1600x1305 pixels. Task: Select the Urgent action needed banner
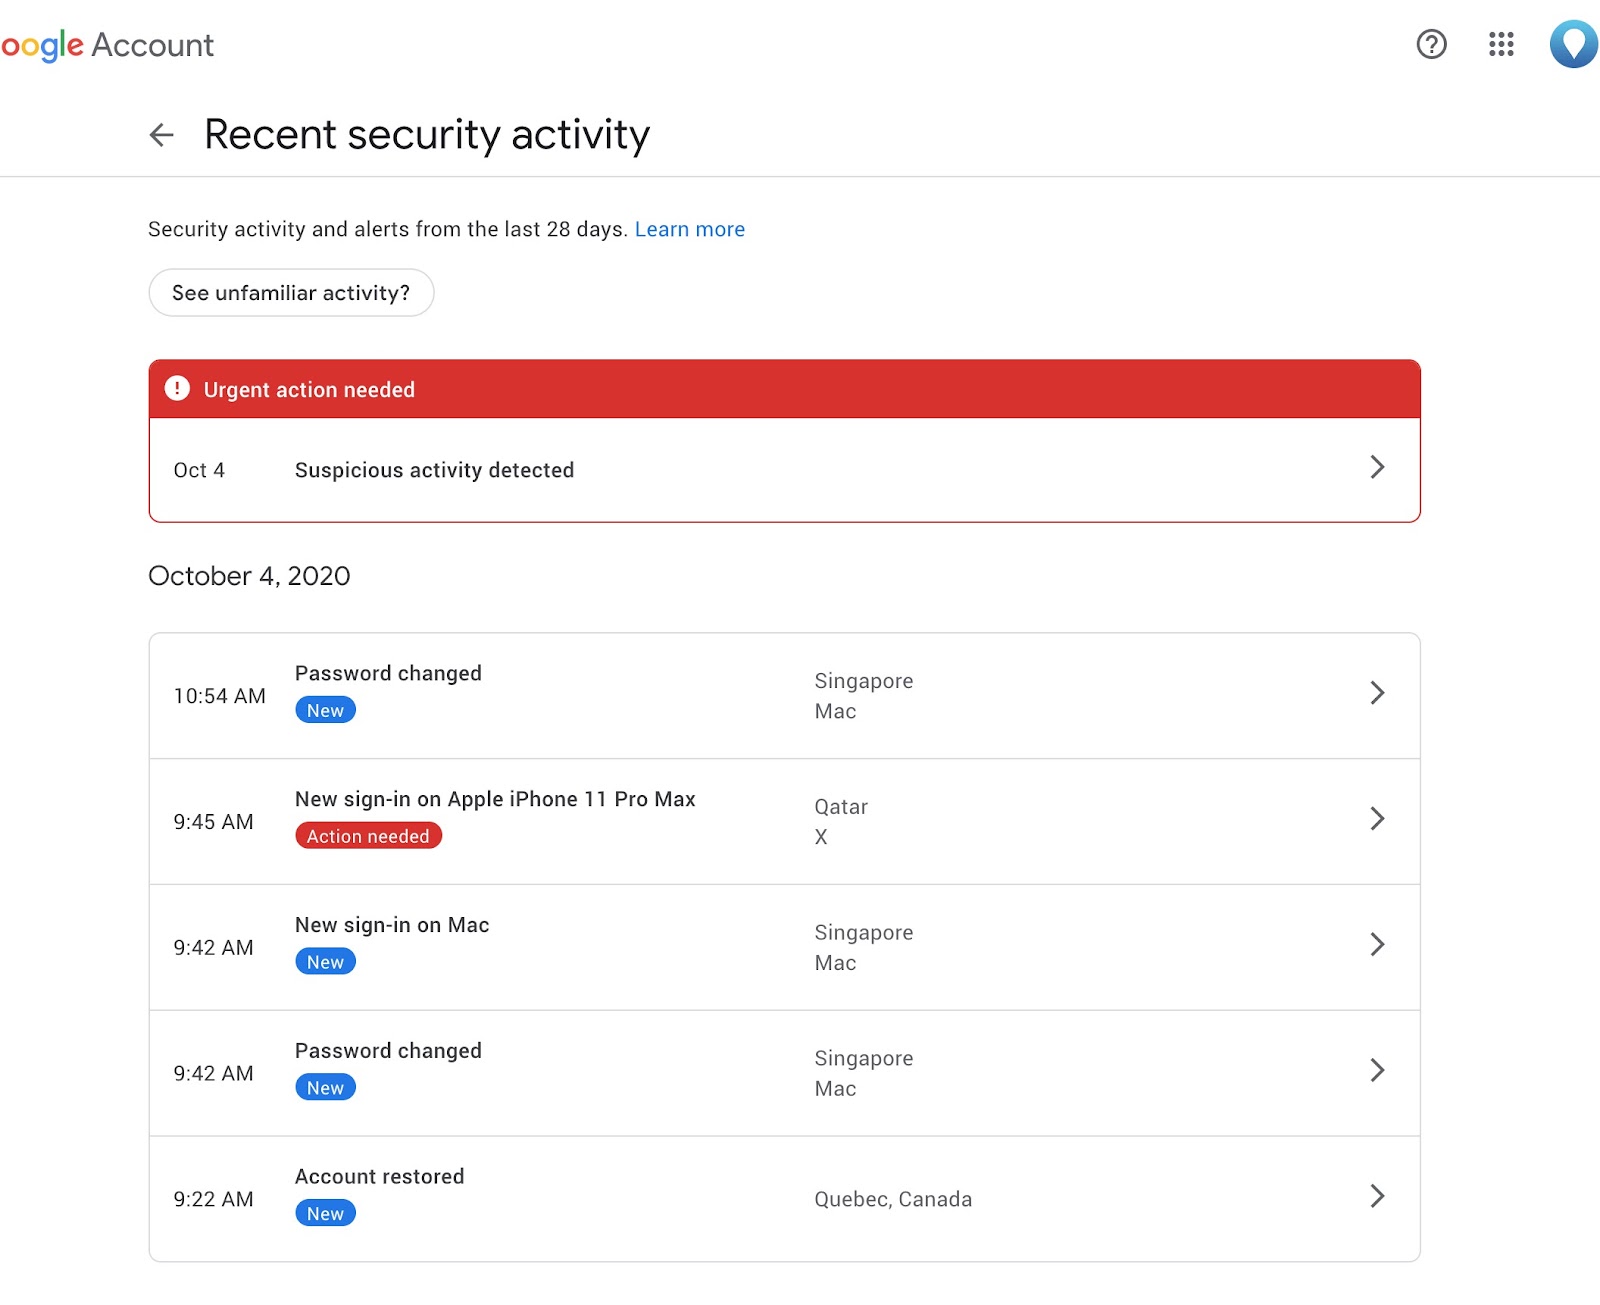click(784, 389)
